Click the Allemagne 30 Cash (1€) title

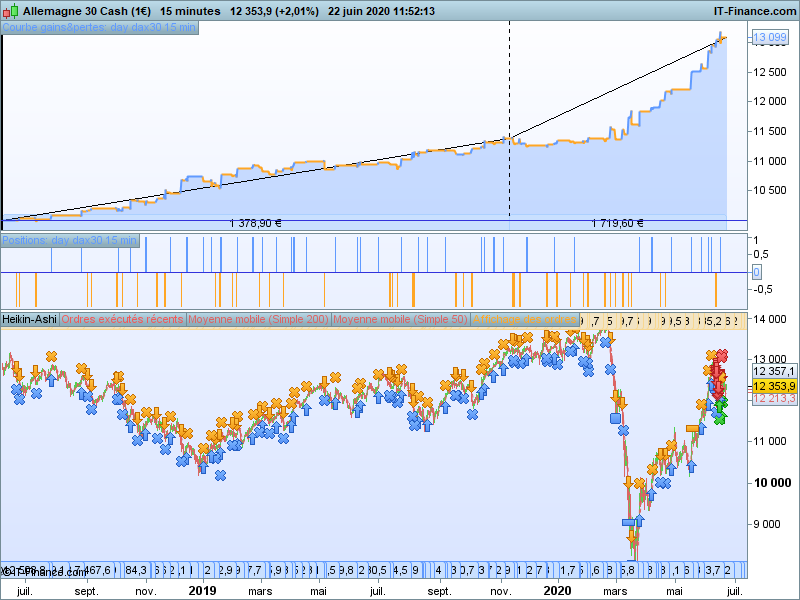[87, 11]
